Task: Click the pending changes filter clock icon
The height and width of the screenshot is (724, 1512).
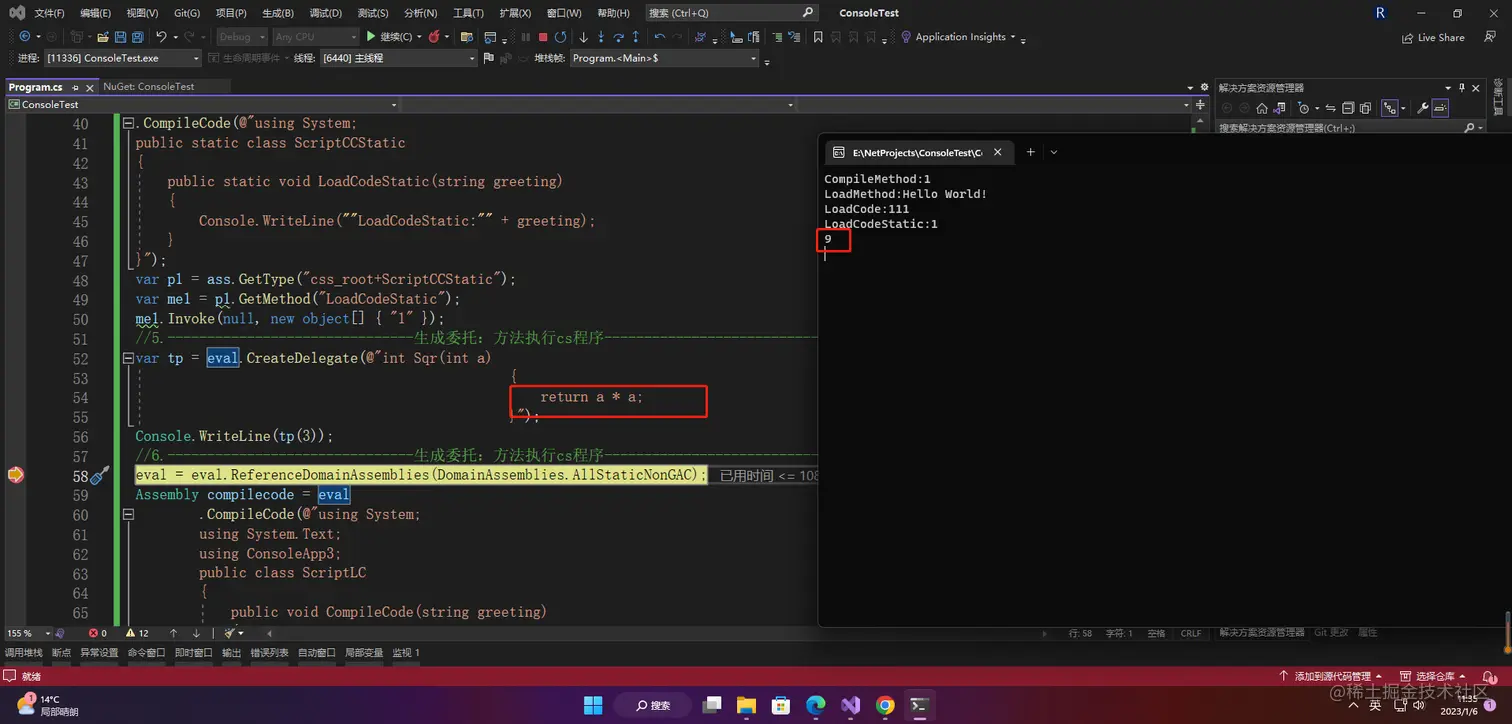Action: [1303, 108]
